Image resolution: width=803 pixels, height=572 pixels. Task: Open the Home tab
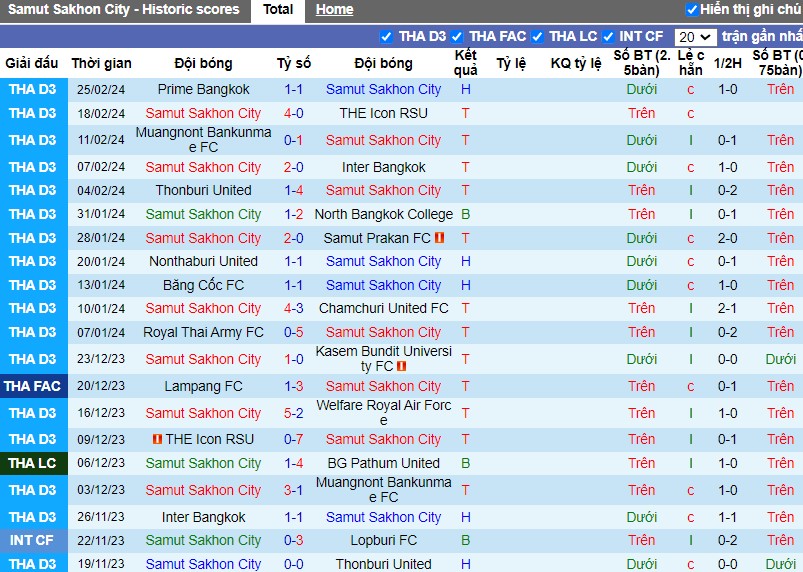pos(334,10)
